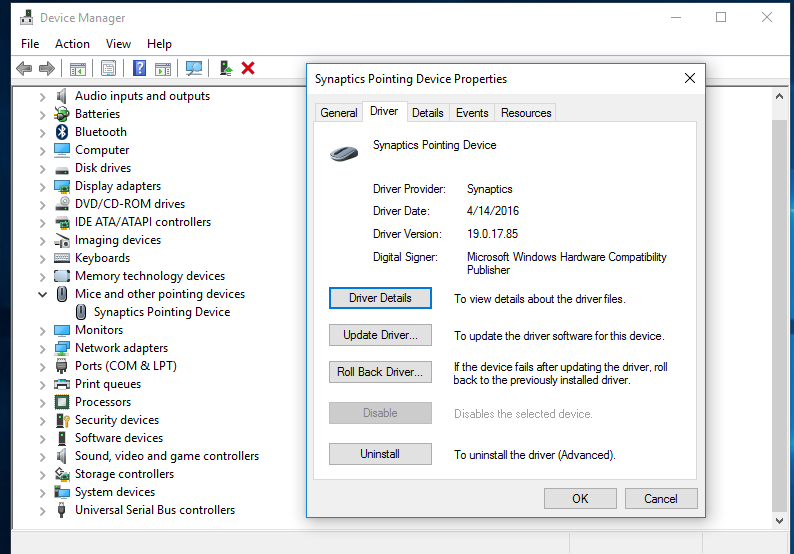Close the Synaptics Pointing Device Properties dialog
This screenshot has height=554, width=794.
coord(690,78)
